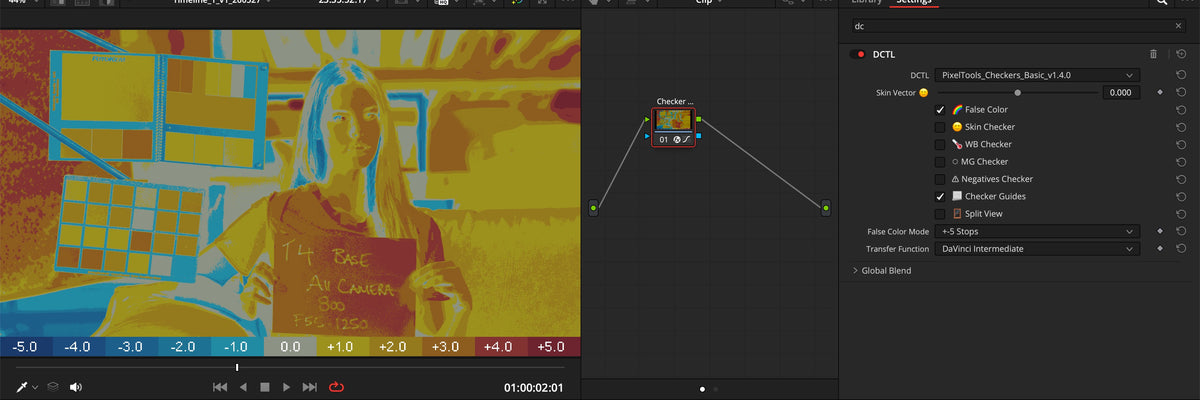The width and height of the screenshot is (1200, 400).
Task: Select the Checker node 01 thumbnail
Action: click(673, 121)
